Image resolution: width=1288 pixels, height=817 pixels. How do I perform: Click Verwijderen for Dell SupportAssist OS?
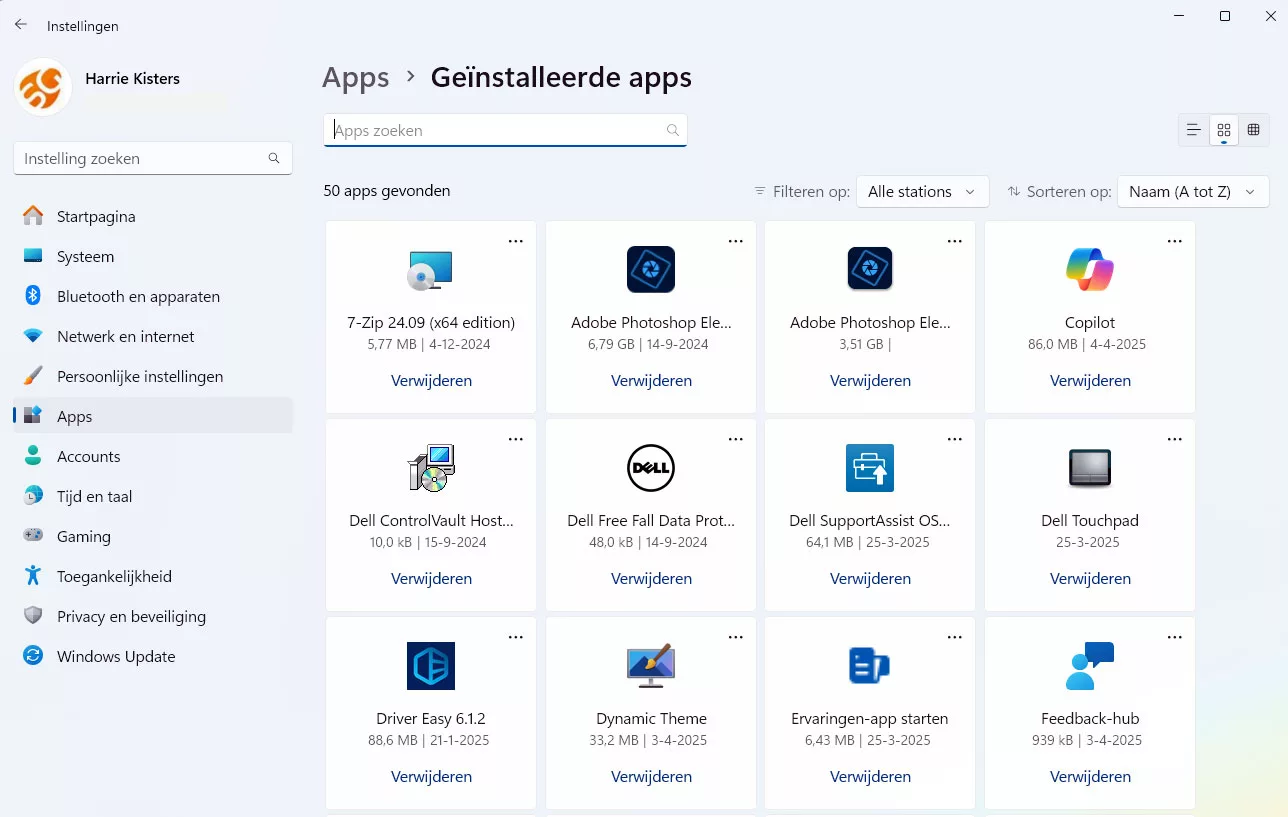tap(870, 578)
